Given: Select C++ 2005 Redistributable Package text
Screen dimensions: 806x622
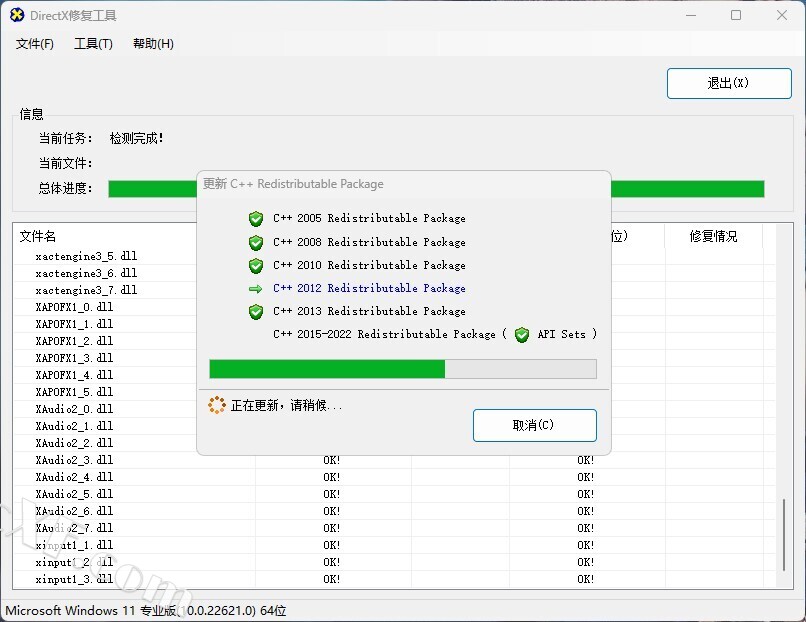Looking at the screenshot, I should click(x=369, y=218).
